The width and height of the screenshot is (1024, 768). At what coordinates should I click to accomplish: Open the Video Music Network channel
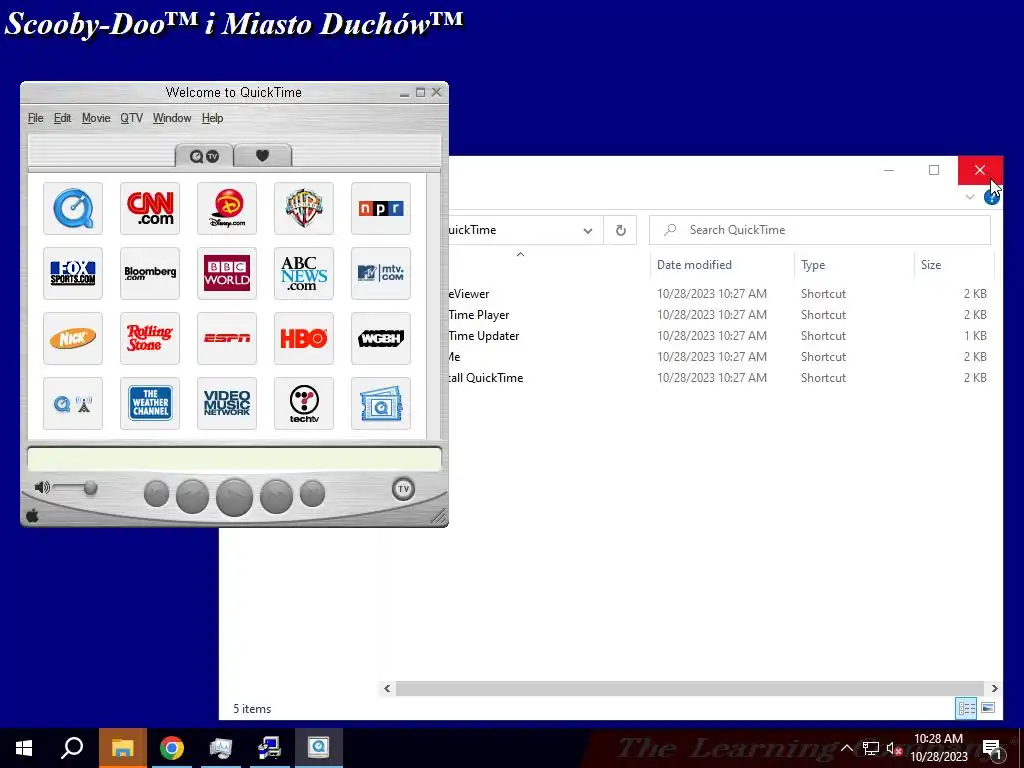[227, 404]
